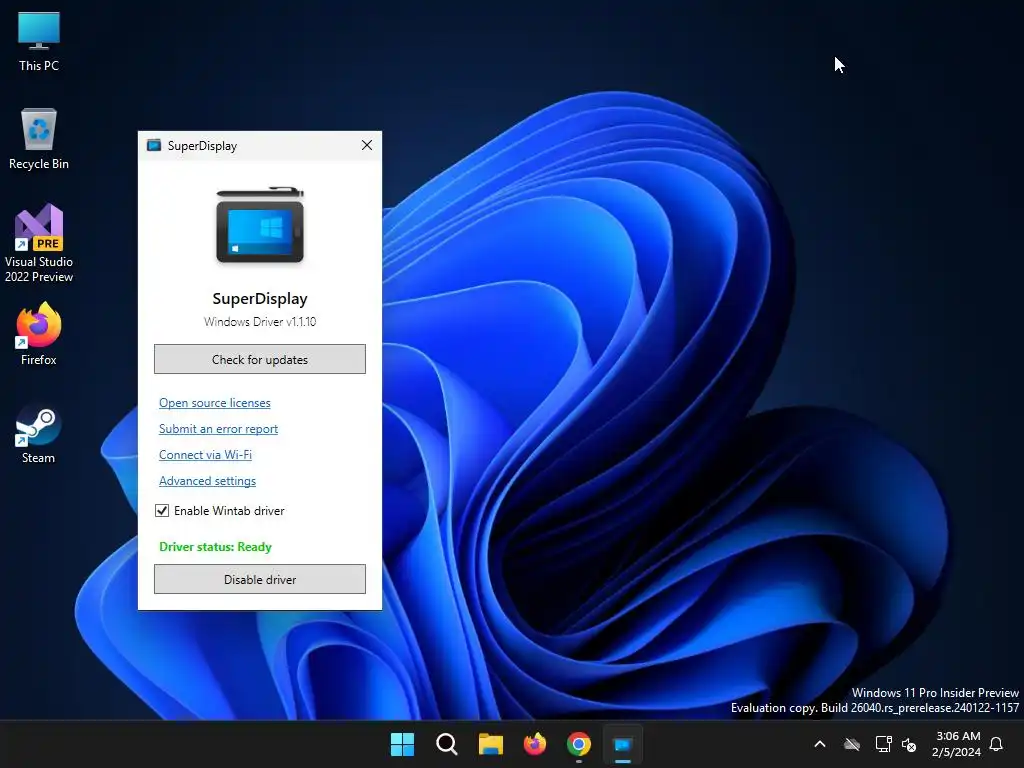Open File Explorer from the taskbar
The image size is (1024, 768).
[x=490, y=744]
